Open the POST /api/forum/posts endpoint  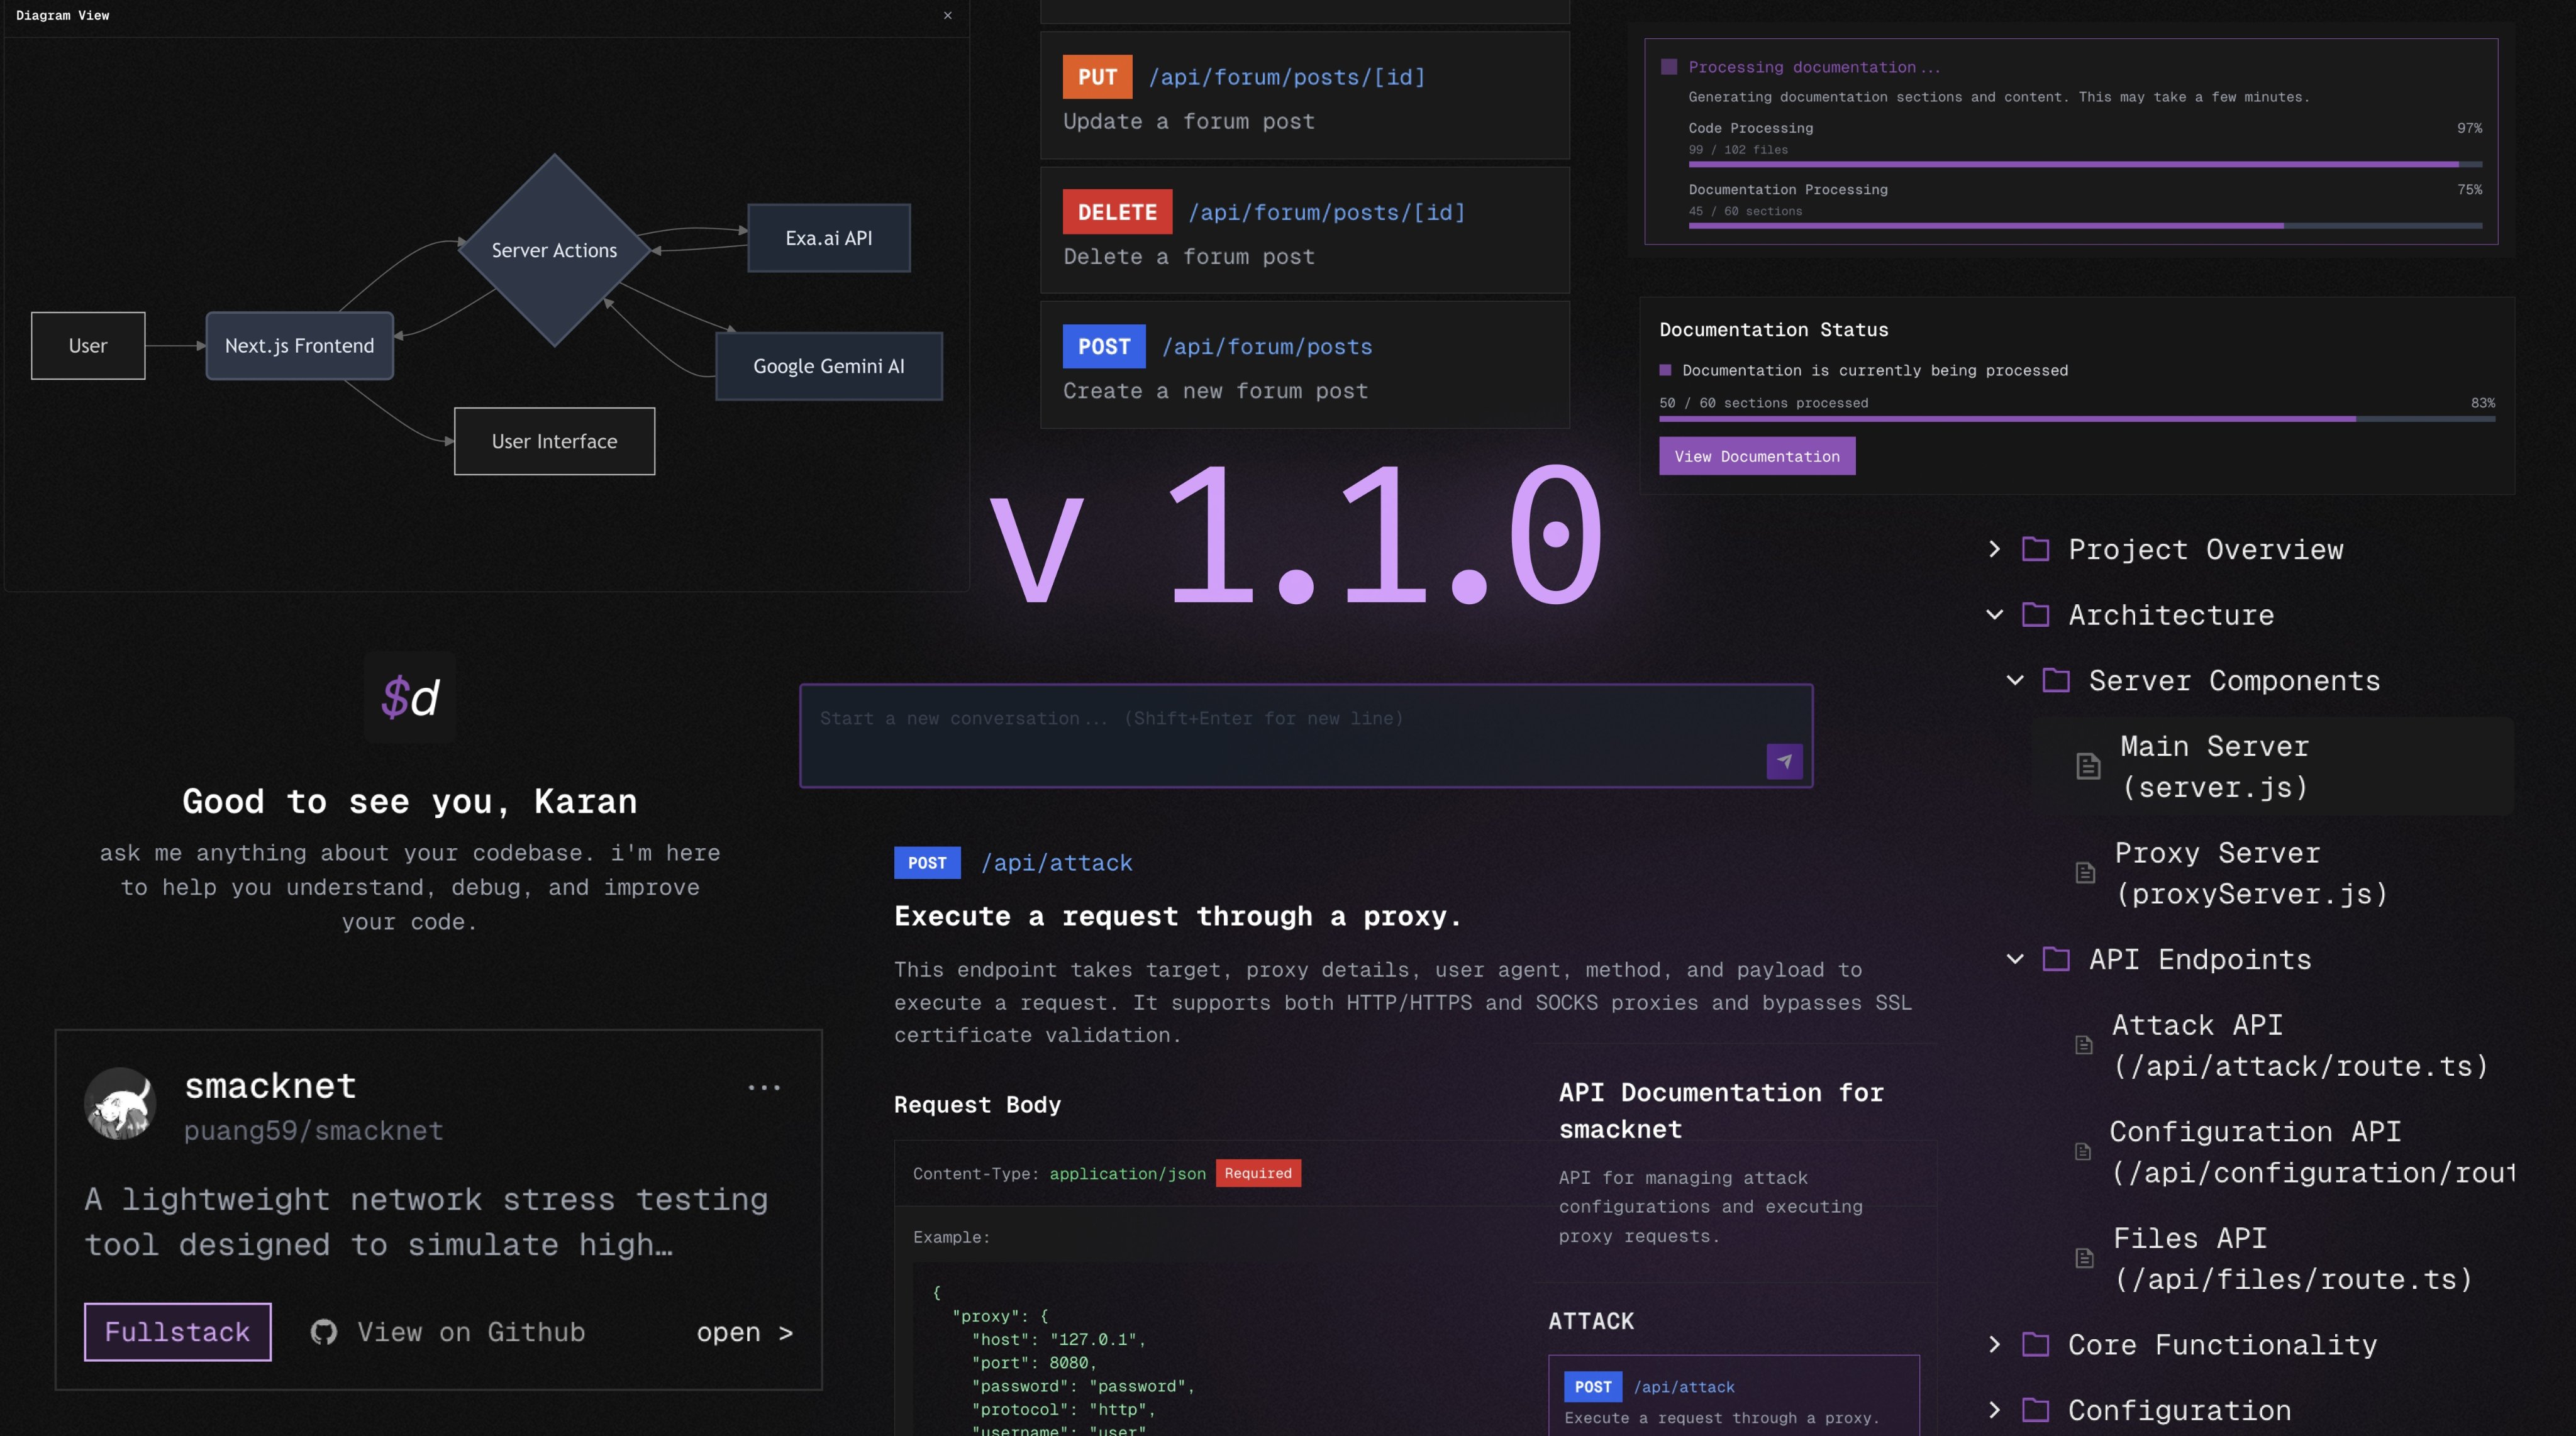pyautogui.click(x=1304, y=366)
